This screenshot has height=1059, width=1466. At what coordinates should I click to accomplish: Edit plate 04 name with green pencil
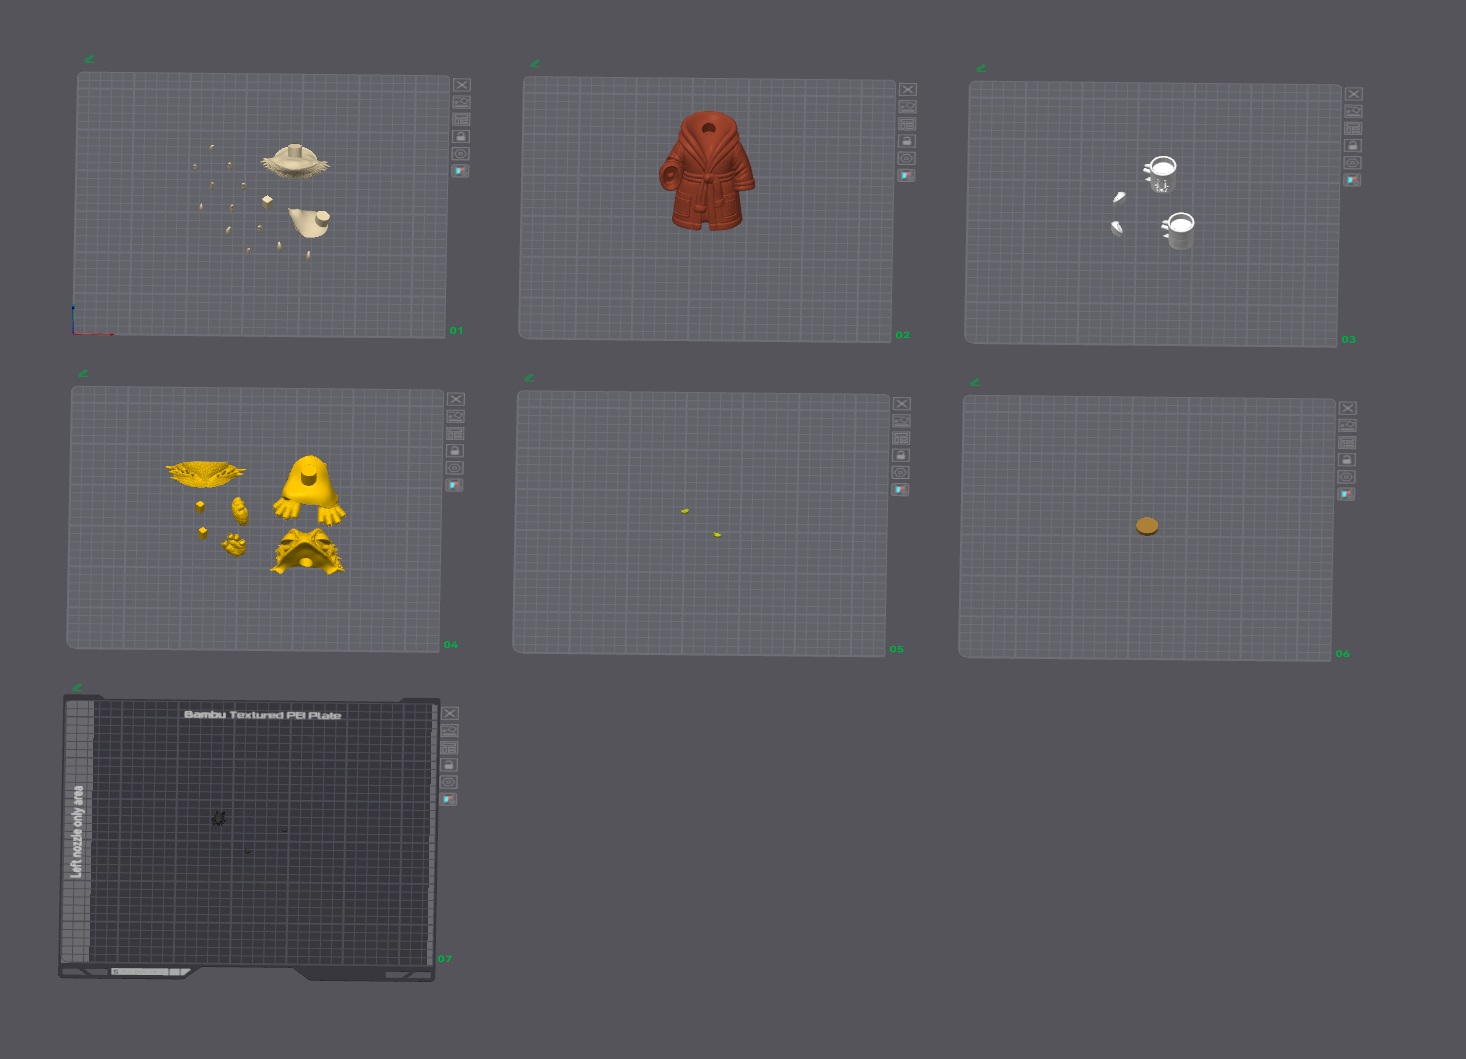pyautogui.click(x=83, y=374)
